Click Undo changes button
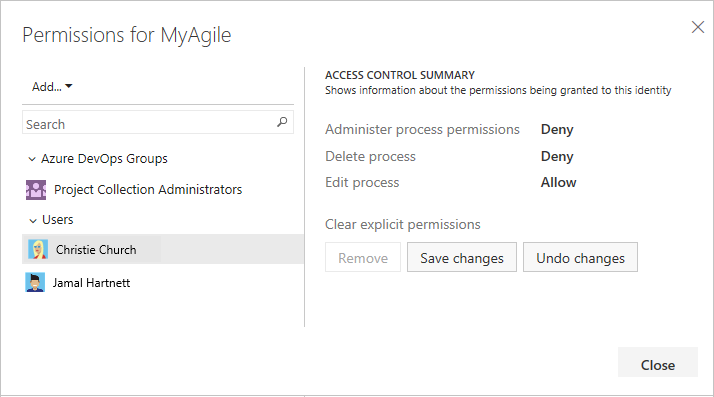Viewport: 714px width, 397px height. tap(580, 258)
